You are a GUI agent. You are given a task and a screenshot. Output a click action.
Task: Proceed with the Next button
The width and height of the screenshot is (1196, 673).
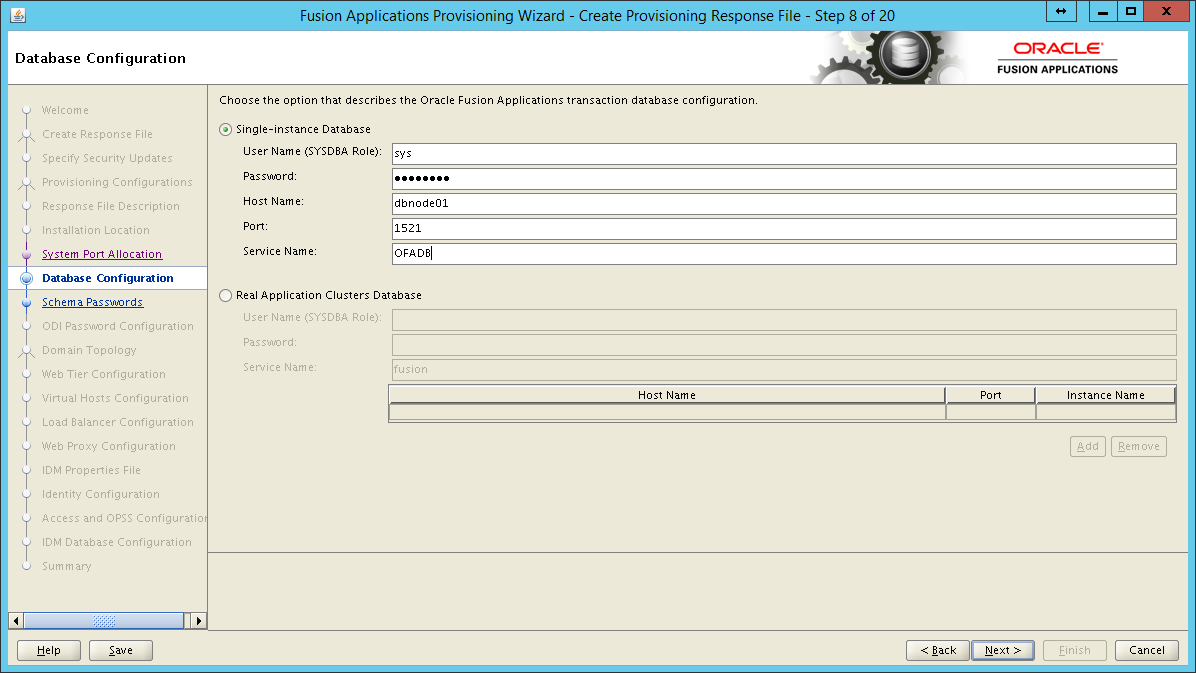1002,650
